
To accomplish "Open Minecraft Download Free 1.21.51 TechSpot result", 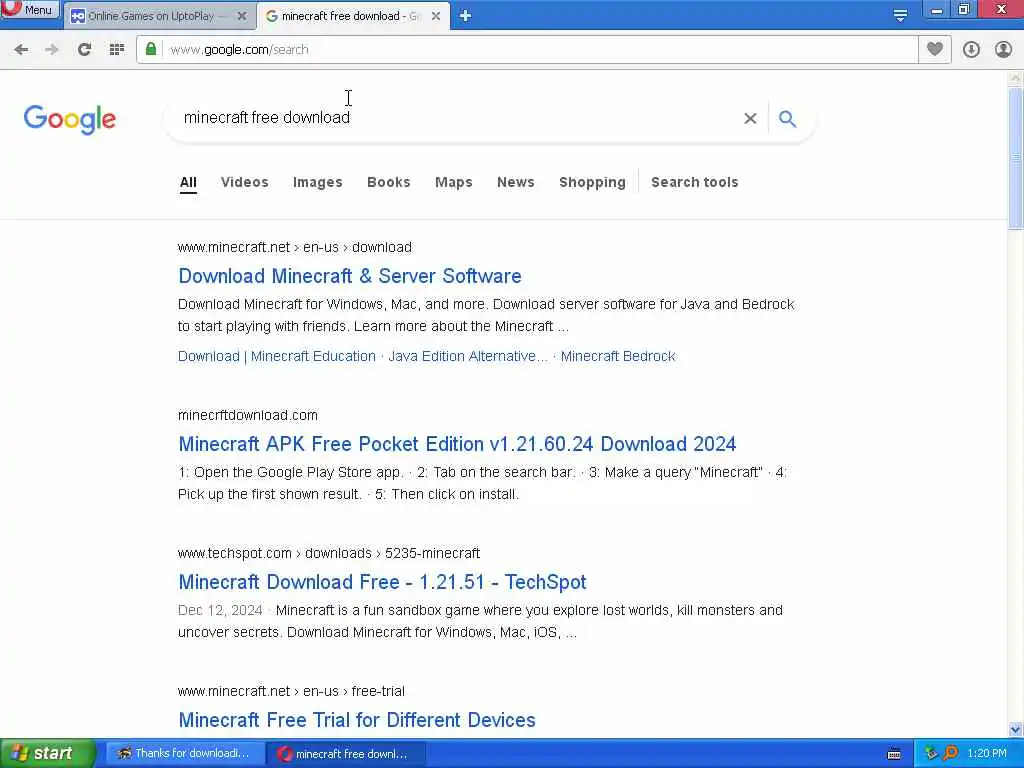I will (383, 582).
